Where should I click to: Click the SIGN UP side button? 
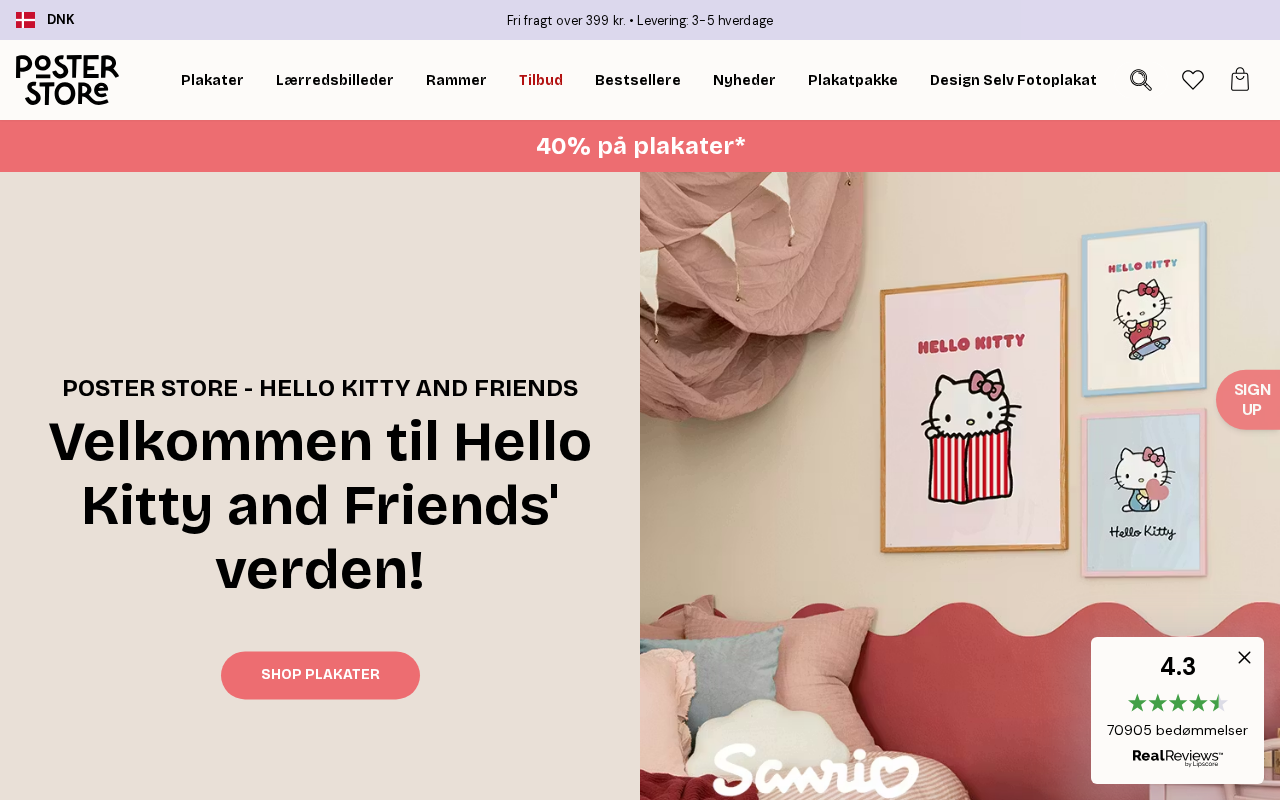click(1250, 400)
